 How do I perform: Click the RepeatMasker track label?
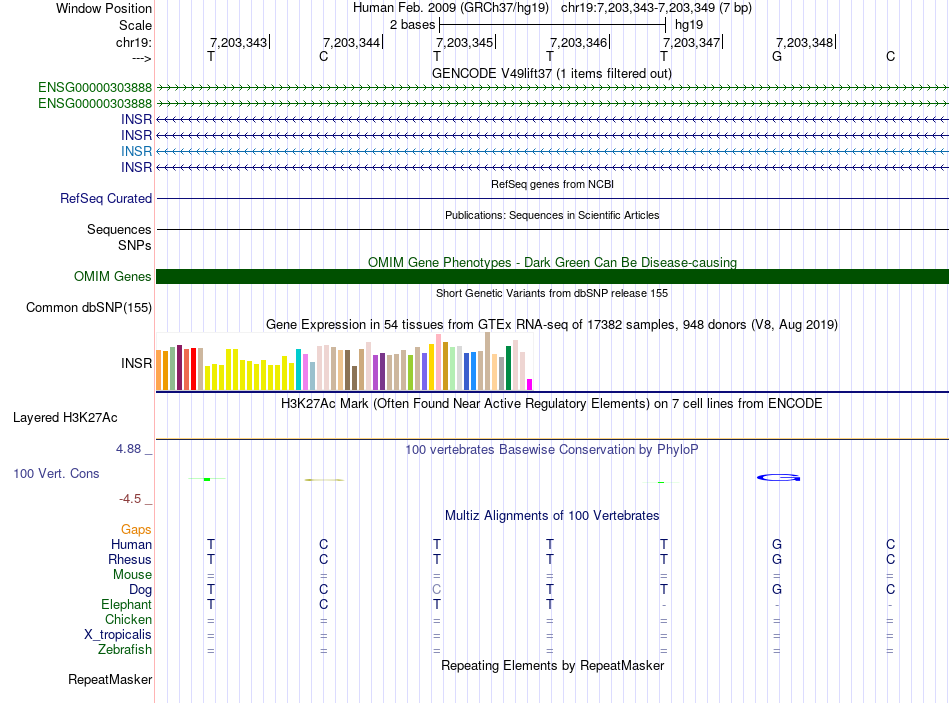click(x=110, y=680)
